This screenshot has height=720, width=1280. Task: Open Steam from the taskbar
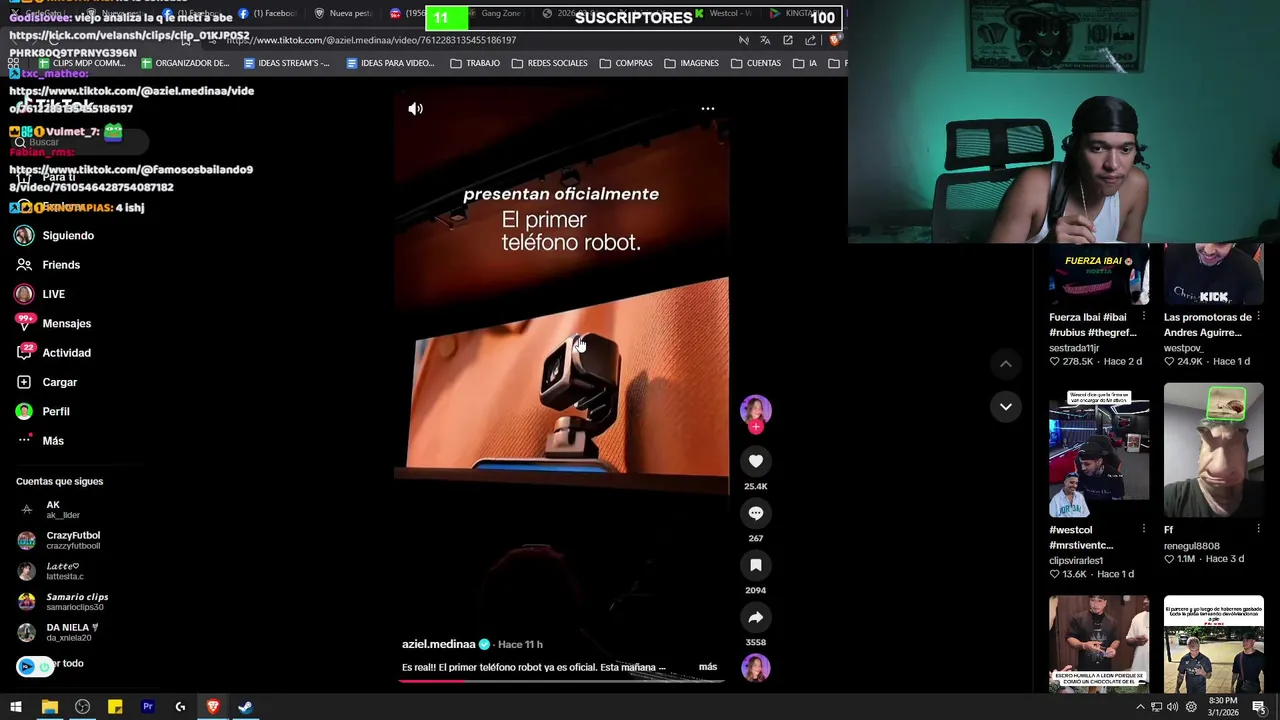point(245,707)
